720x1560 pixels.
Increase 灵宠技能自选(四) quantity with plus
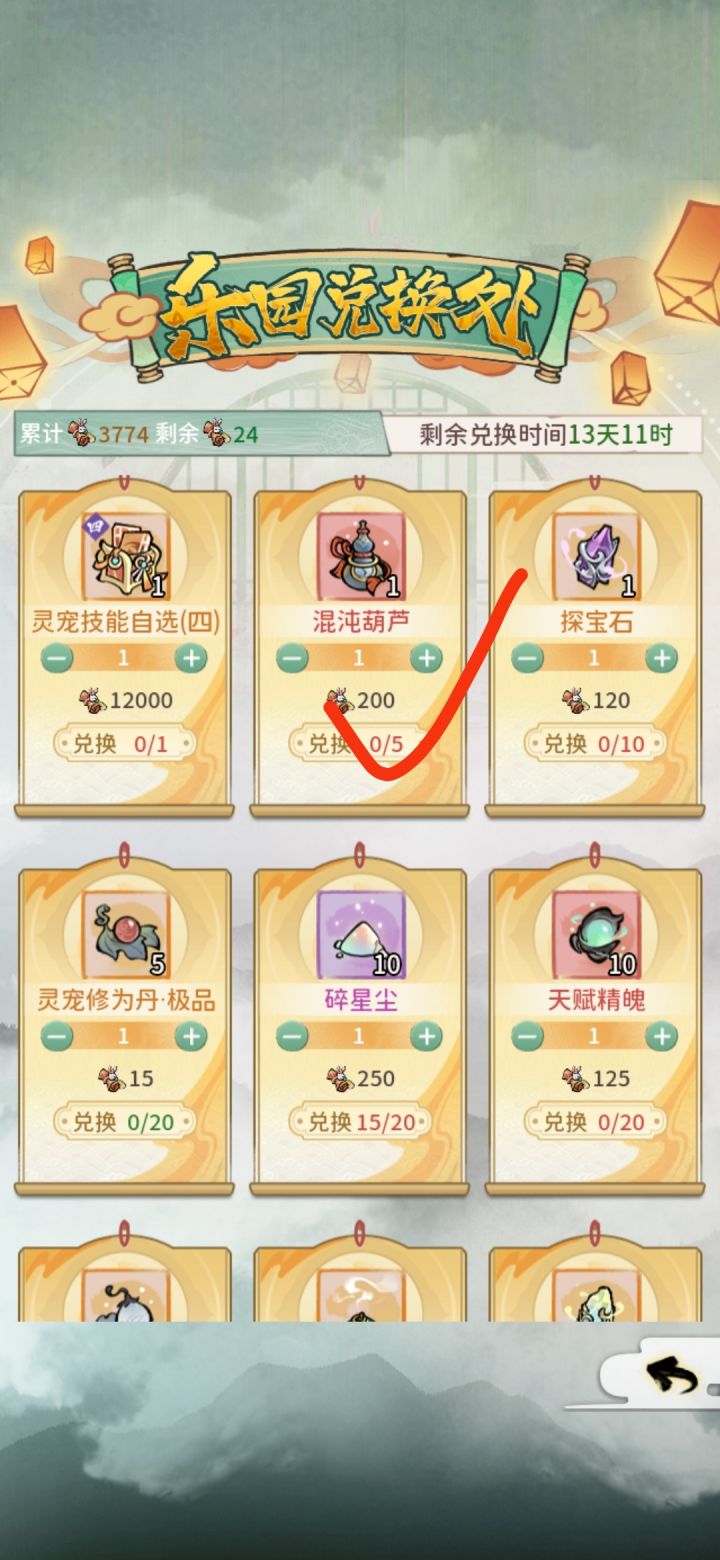coord(191,658)
